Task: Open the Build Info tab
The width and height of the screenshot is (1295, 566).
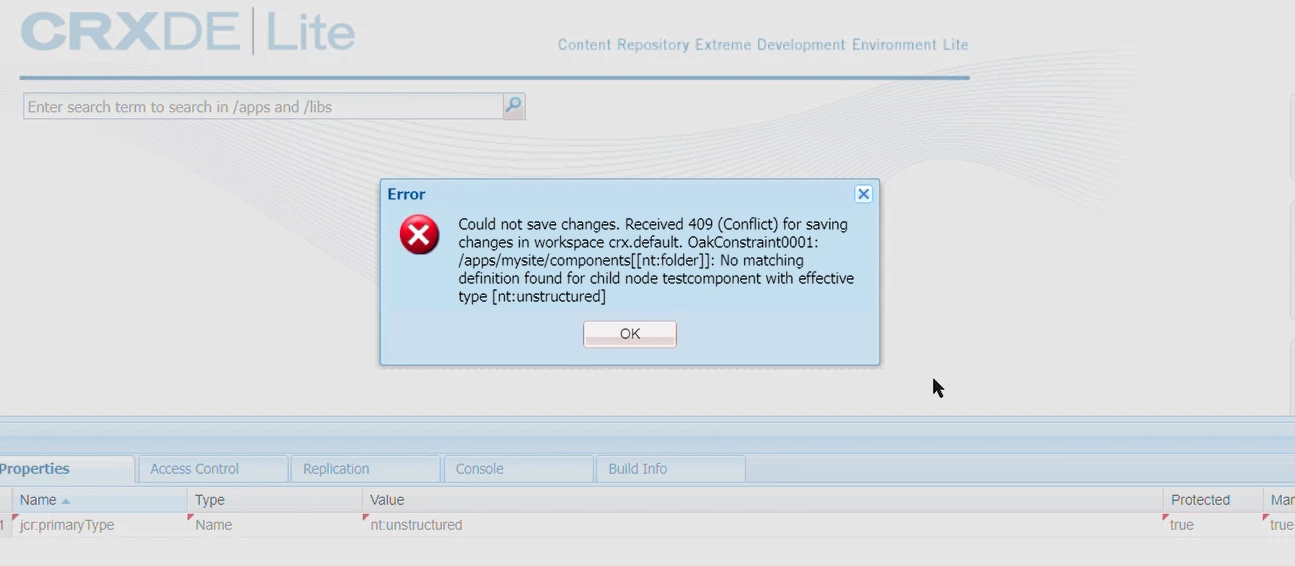Action: (x=670, y=469)
